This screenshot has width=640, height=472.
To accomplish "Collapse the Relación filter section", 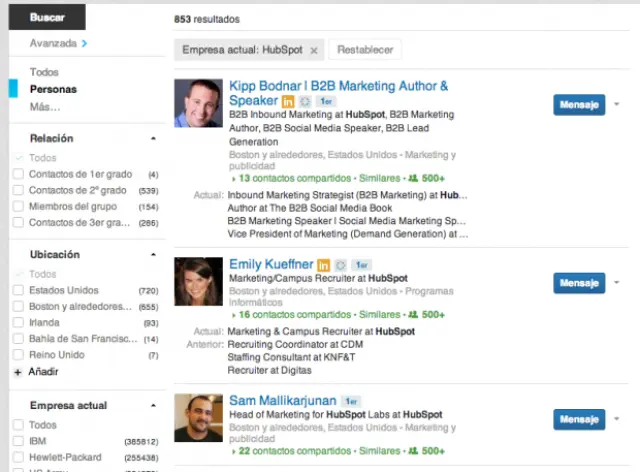I will pos(153,139).
